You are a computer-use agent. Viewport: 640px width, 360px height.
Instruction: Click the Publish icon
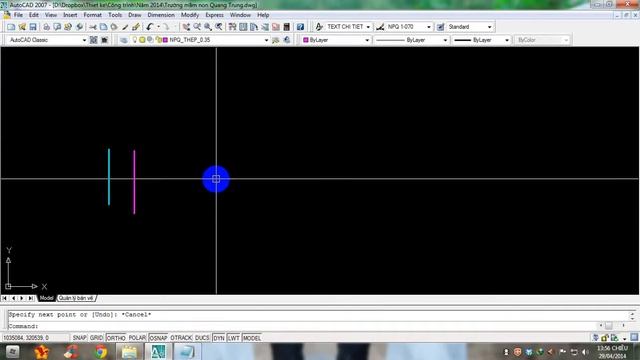click(68, 27)
